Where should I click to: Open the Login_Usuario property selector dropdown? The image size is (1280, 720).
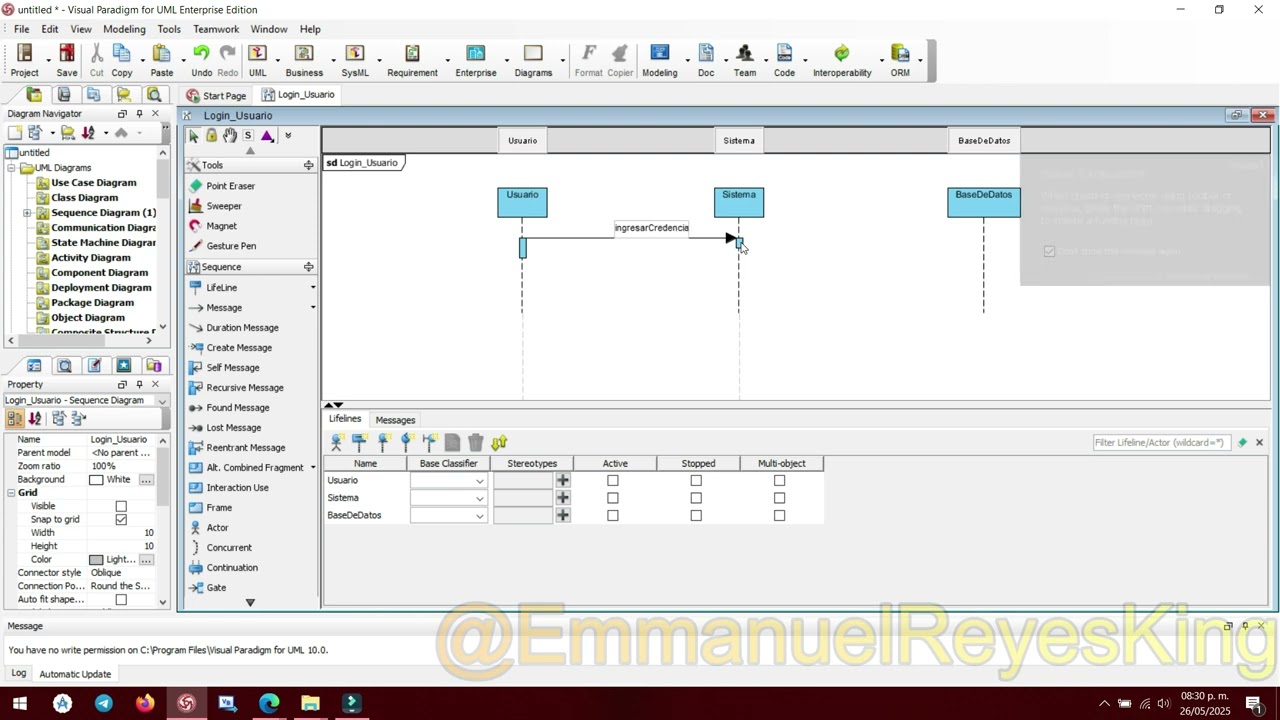pyautogui.click(x=161, y=401)
